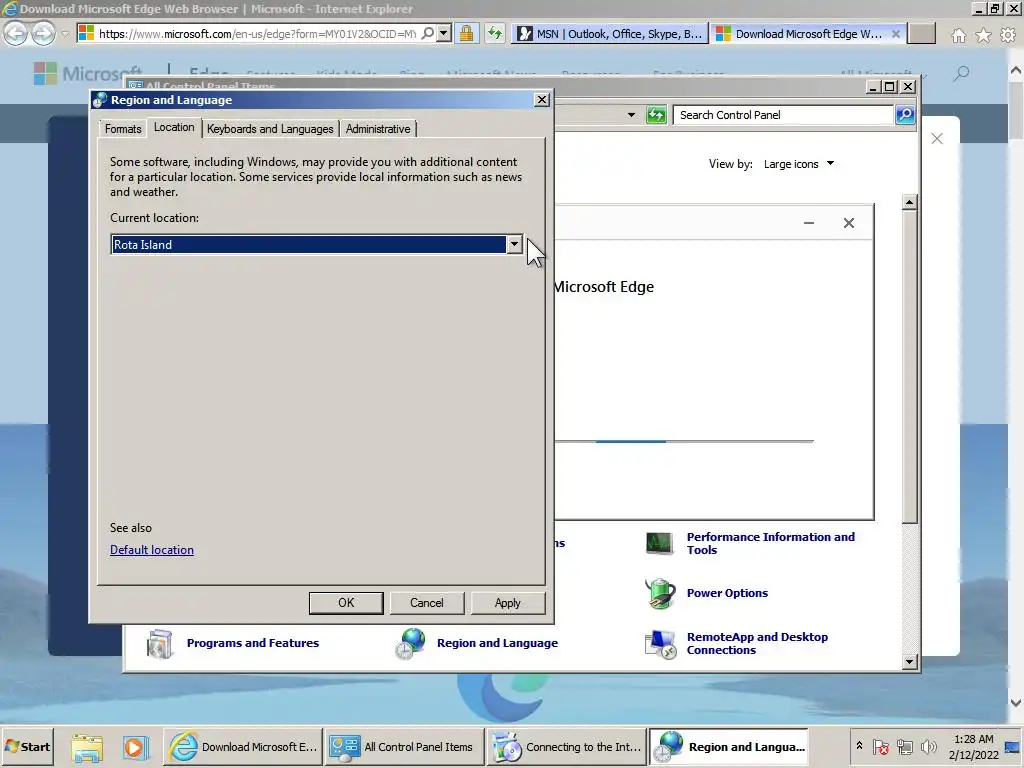Click Control Panel scrollbar down arrow
Screen dimensions: 1024x768
909,662
